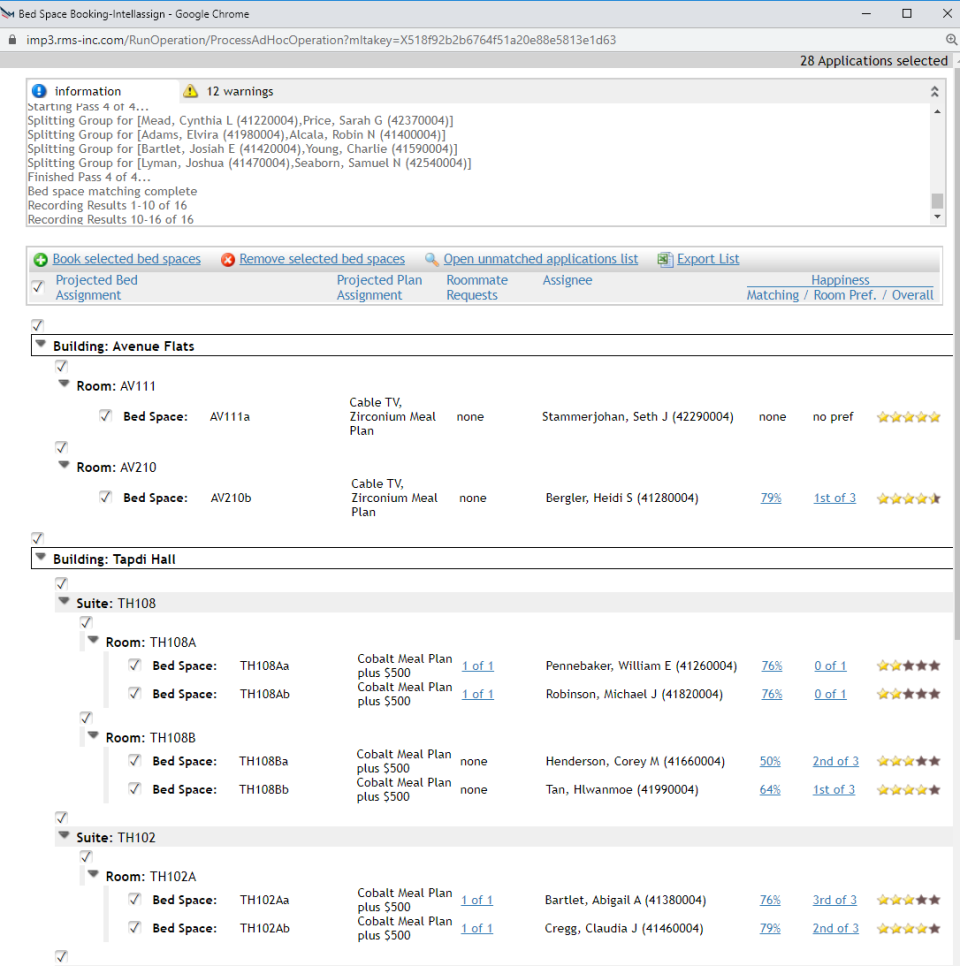Click the Happiness column group header
Viewport: 960px width, 966px height.
coord(840,280)
